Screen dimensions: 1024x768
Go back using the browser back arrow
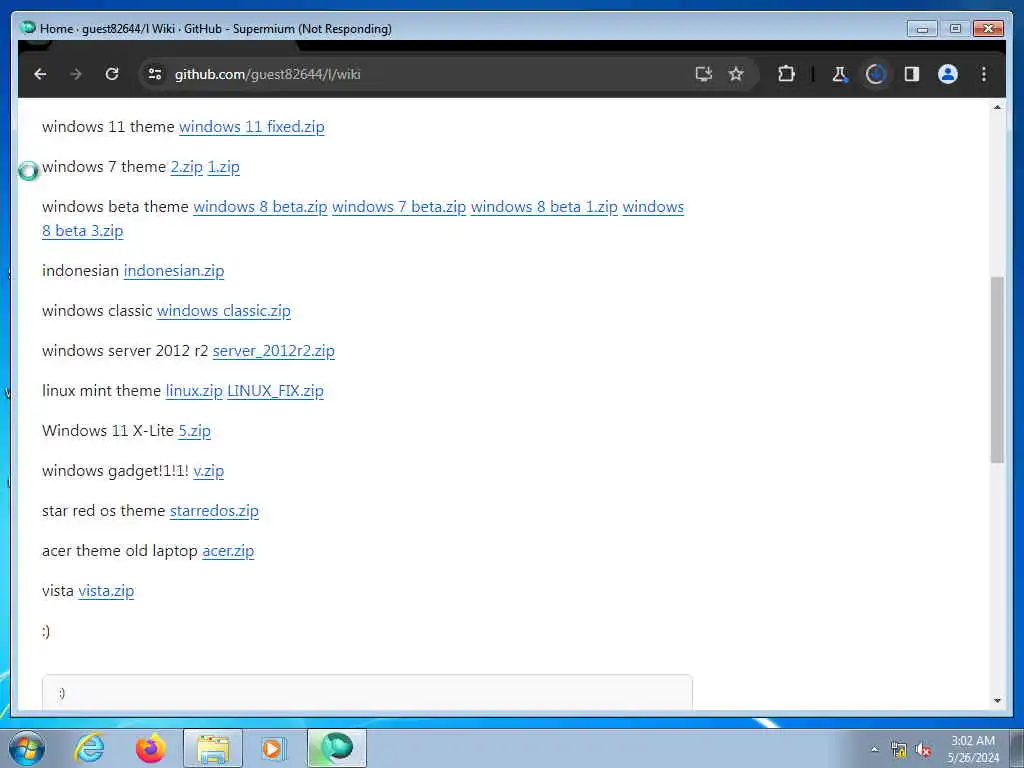40,74
